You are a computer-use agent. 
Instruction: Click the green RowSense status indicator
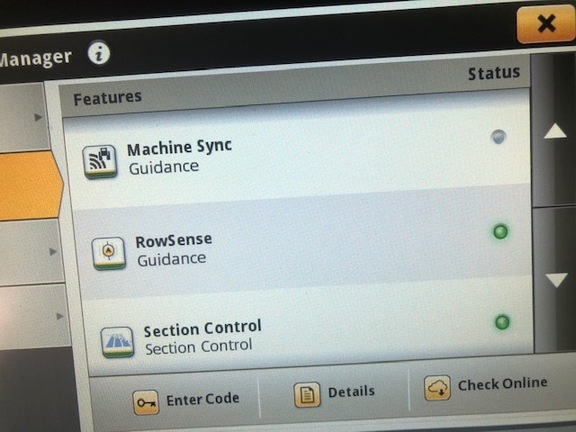pyautogui.click(x=500, y=232)
